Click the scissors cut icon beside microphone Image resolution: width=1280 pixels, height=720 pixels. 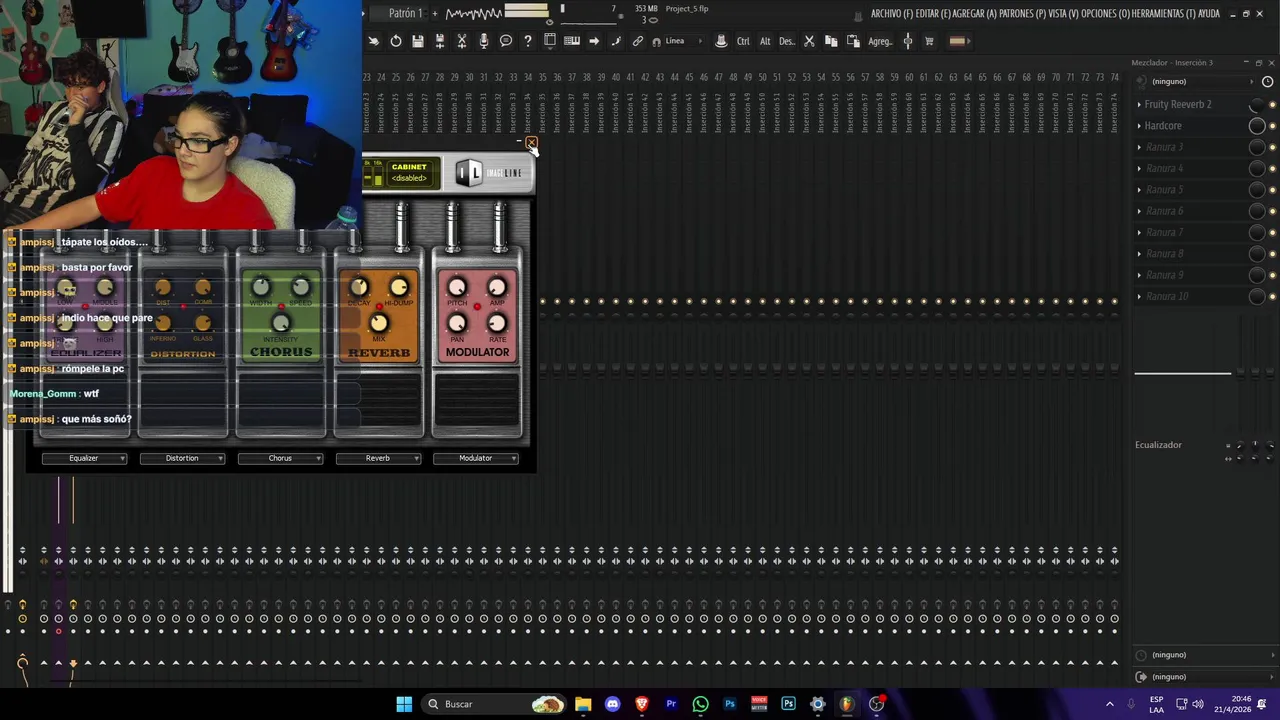tap(462, 41)
